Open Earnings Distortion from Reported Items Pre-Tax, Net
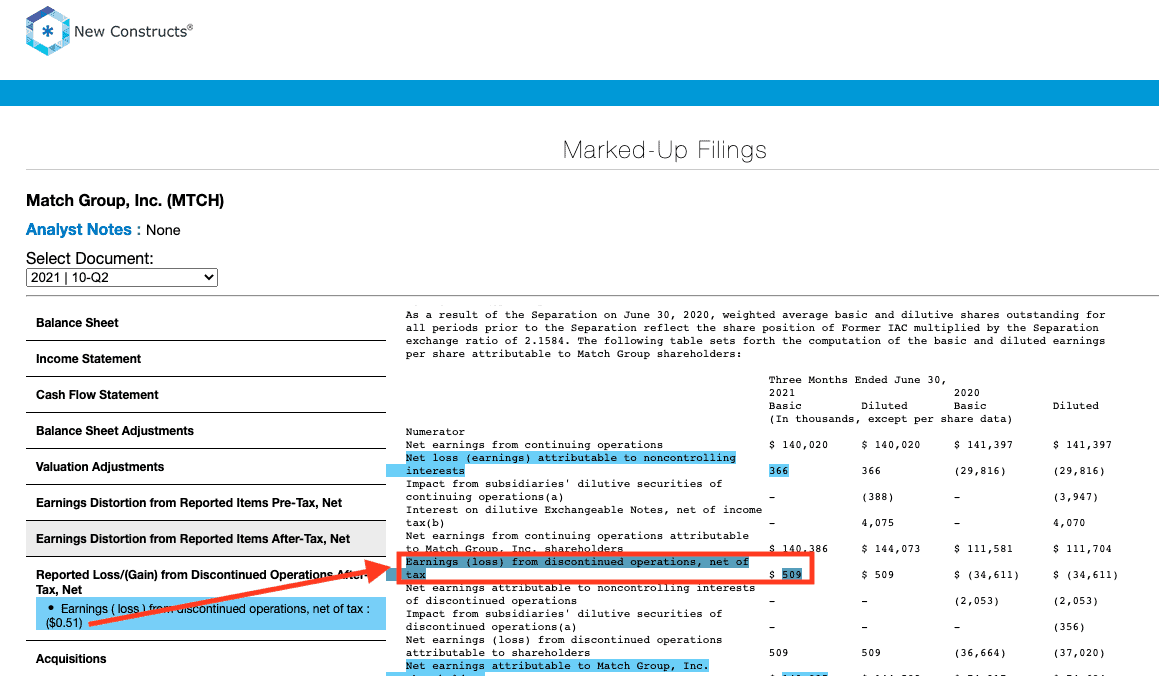1159x676 pixels. point(205,503)
